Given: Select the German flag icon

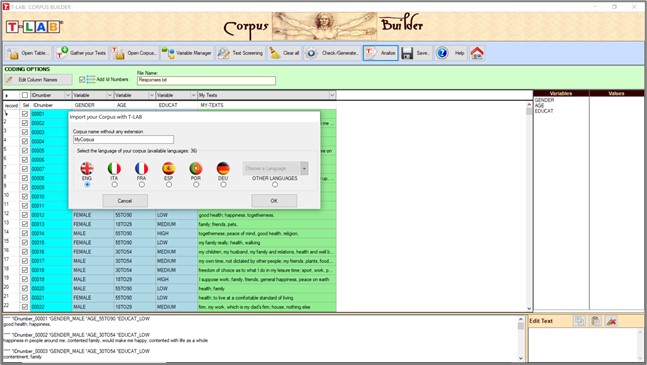Looking at the screenshot, I should point(223,168).
